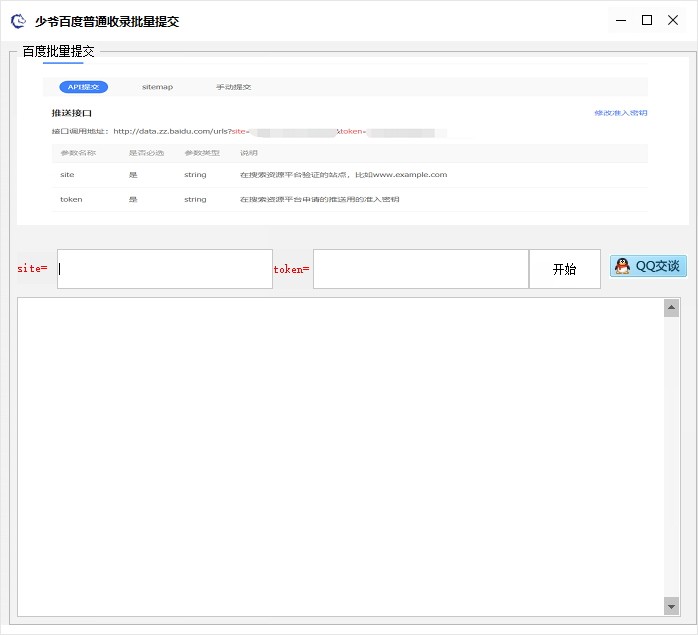Click the 参数类型 column header

click(x=202, y=153)
